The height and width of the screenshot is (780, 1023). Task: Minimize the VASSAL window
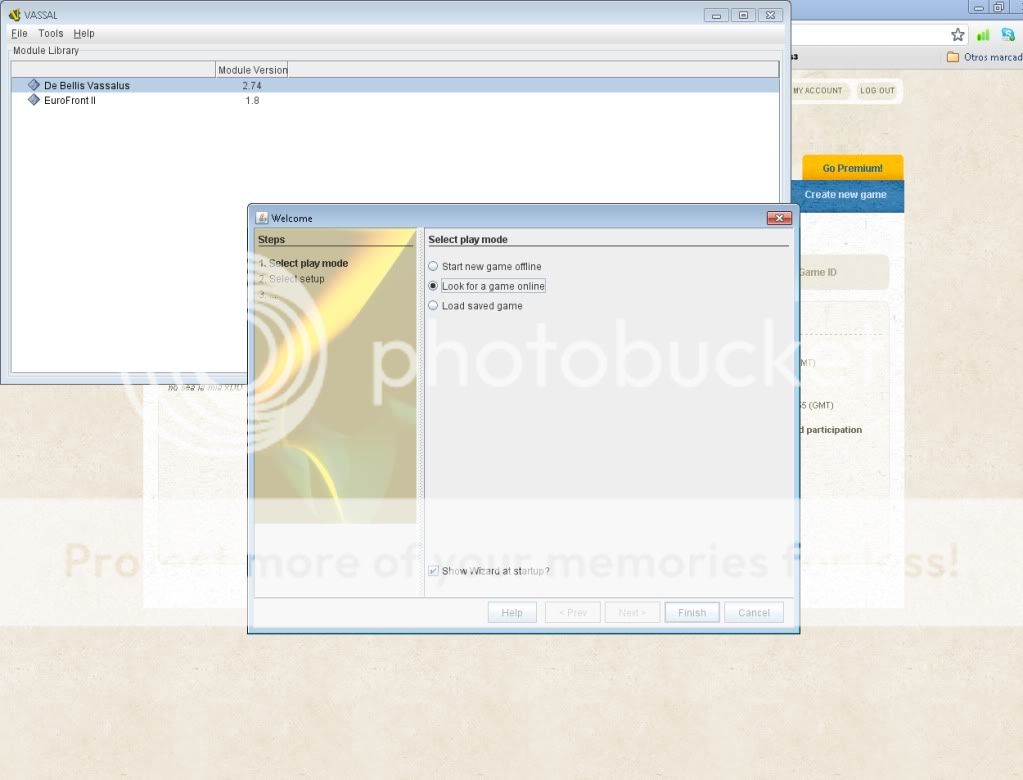[716, 15]
